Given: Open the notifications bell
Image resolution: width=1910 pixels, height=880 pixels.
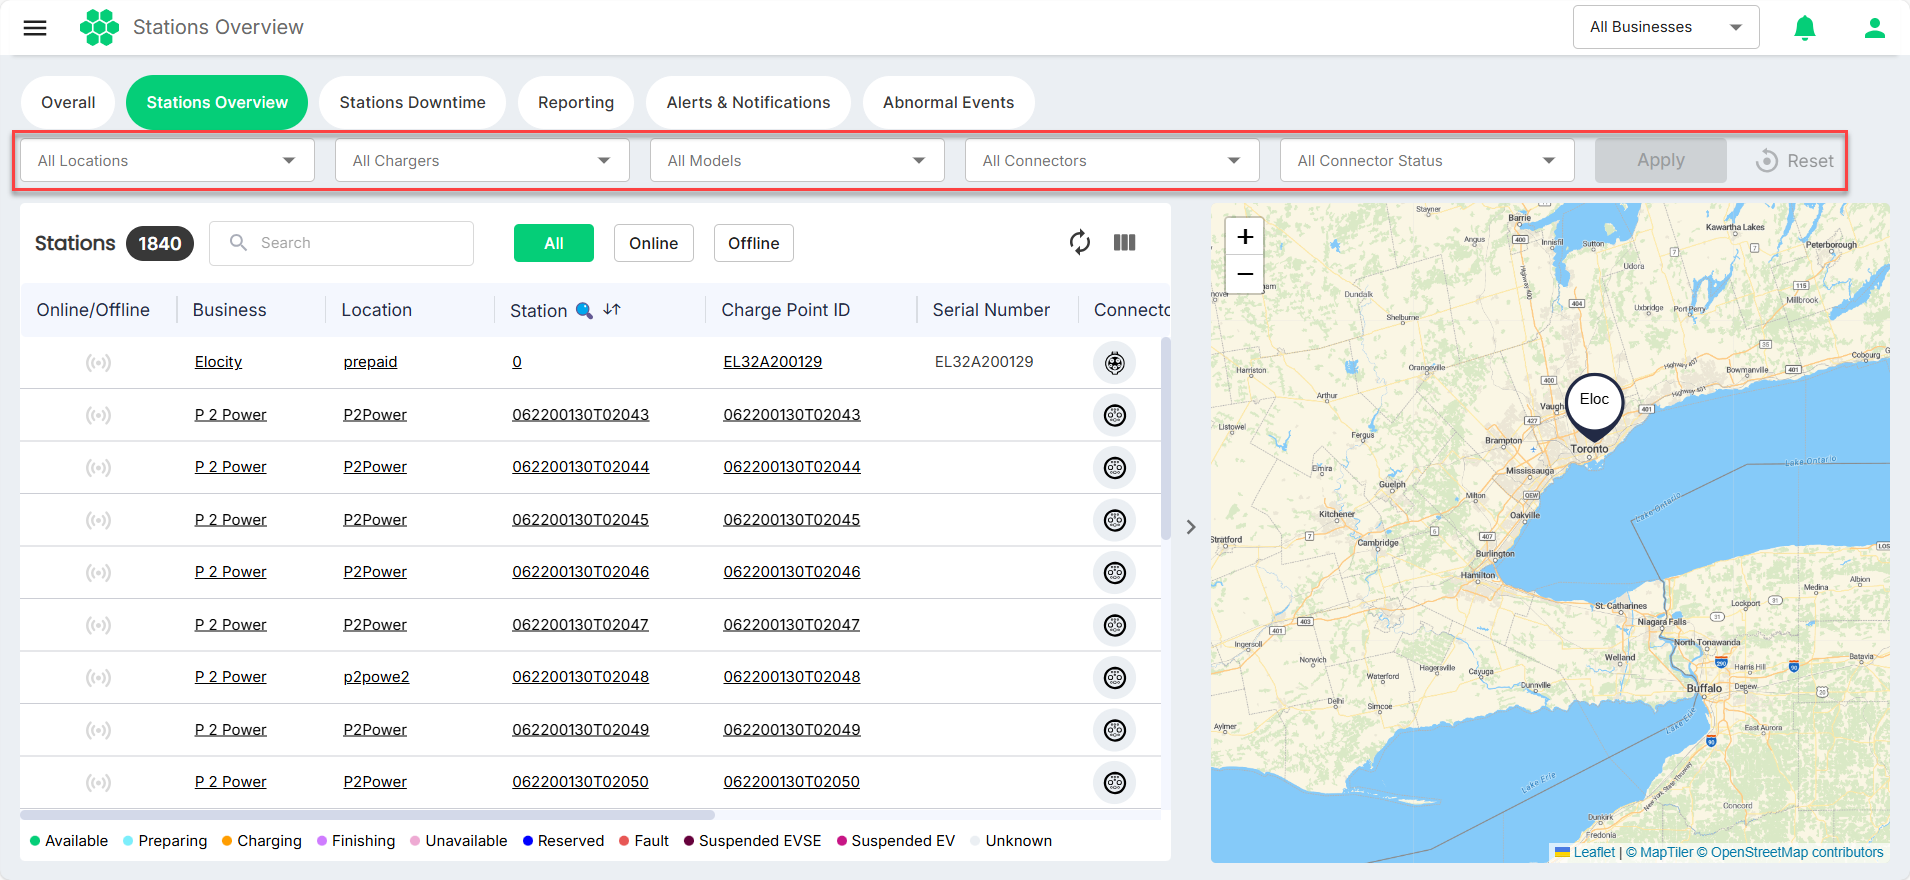Looking at the screenshot, I should (1805, 28).
